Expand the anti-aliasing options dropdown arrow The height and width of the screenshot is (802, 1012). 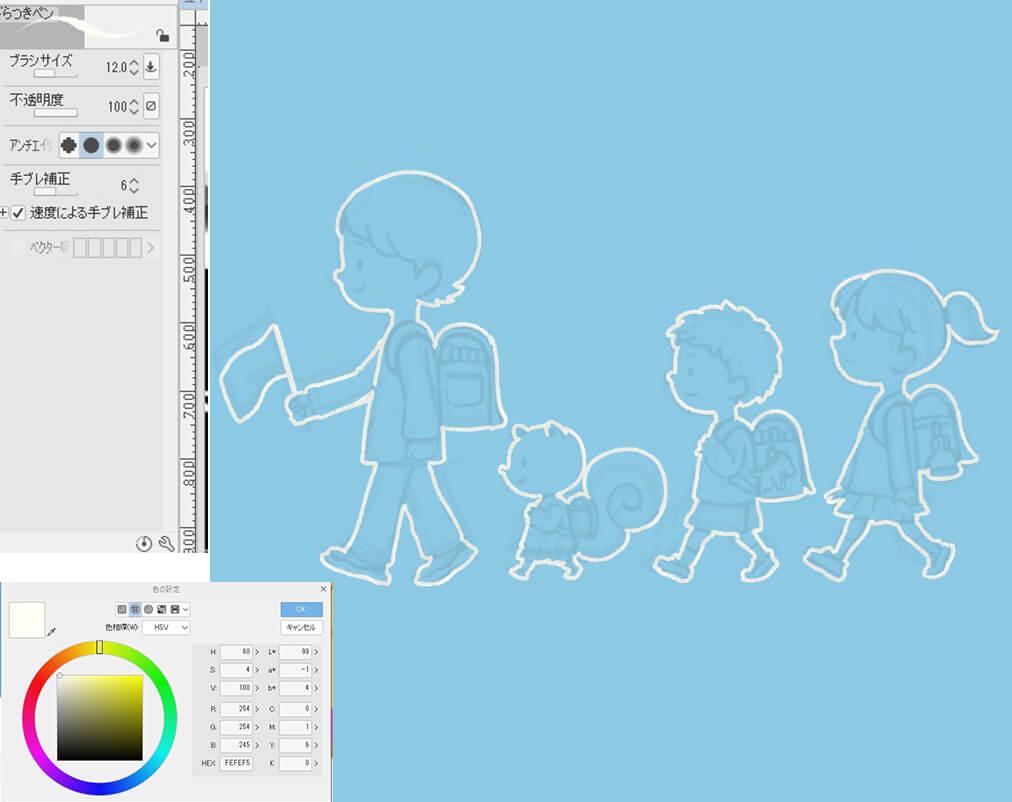152,145
